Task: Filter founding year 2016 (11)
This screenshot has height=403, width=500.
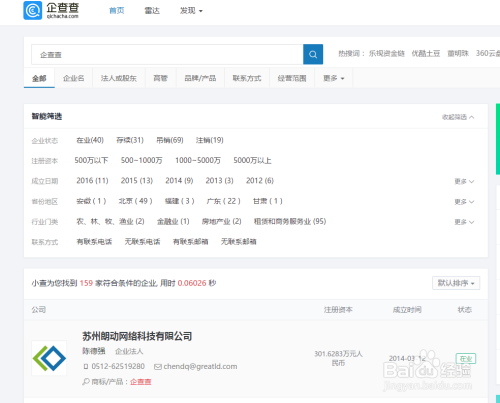Action: pyautogui.click(x=92, y=181)
